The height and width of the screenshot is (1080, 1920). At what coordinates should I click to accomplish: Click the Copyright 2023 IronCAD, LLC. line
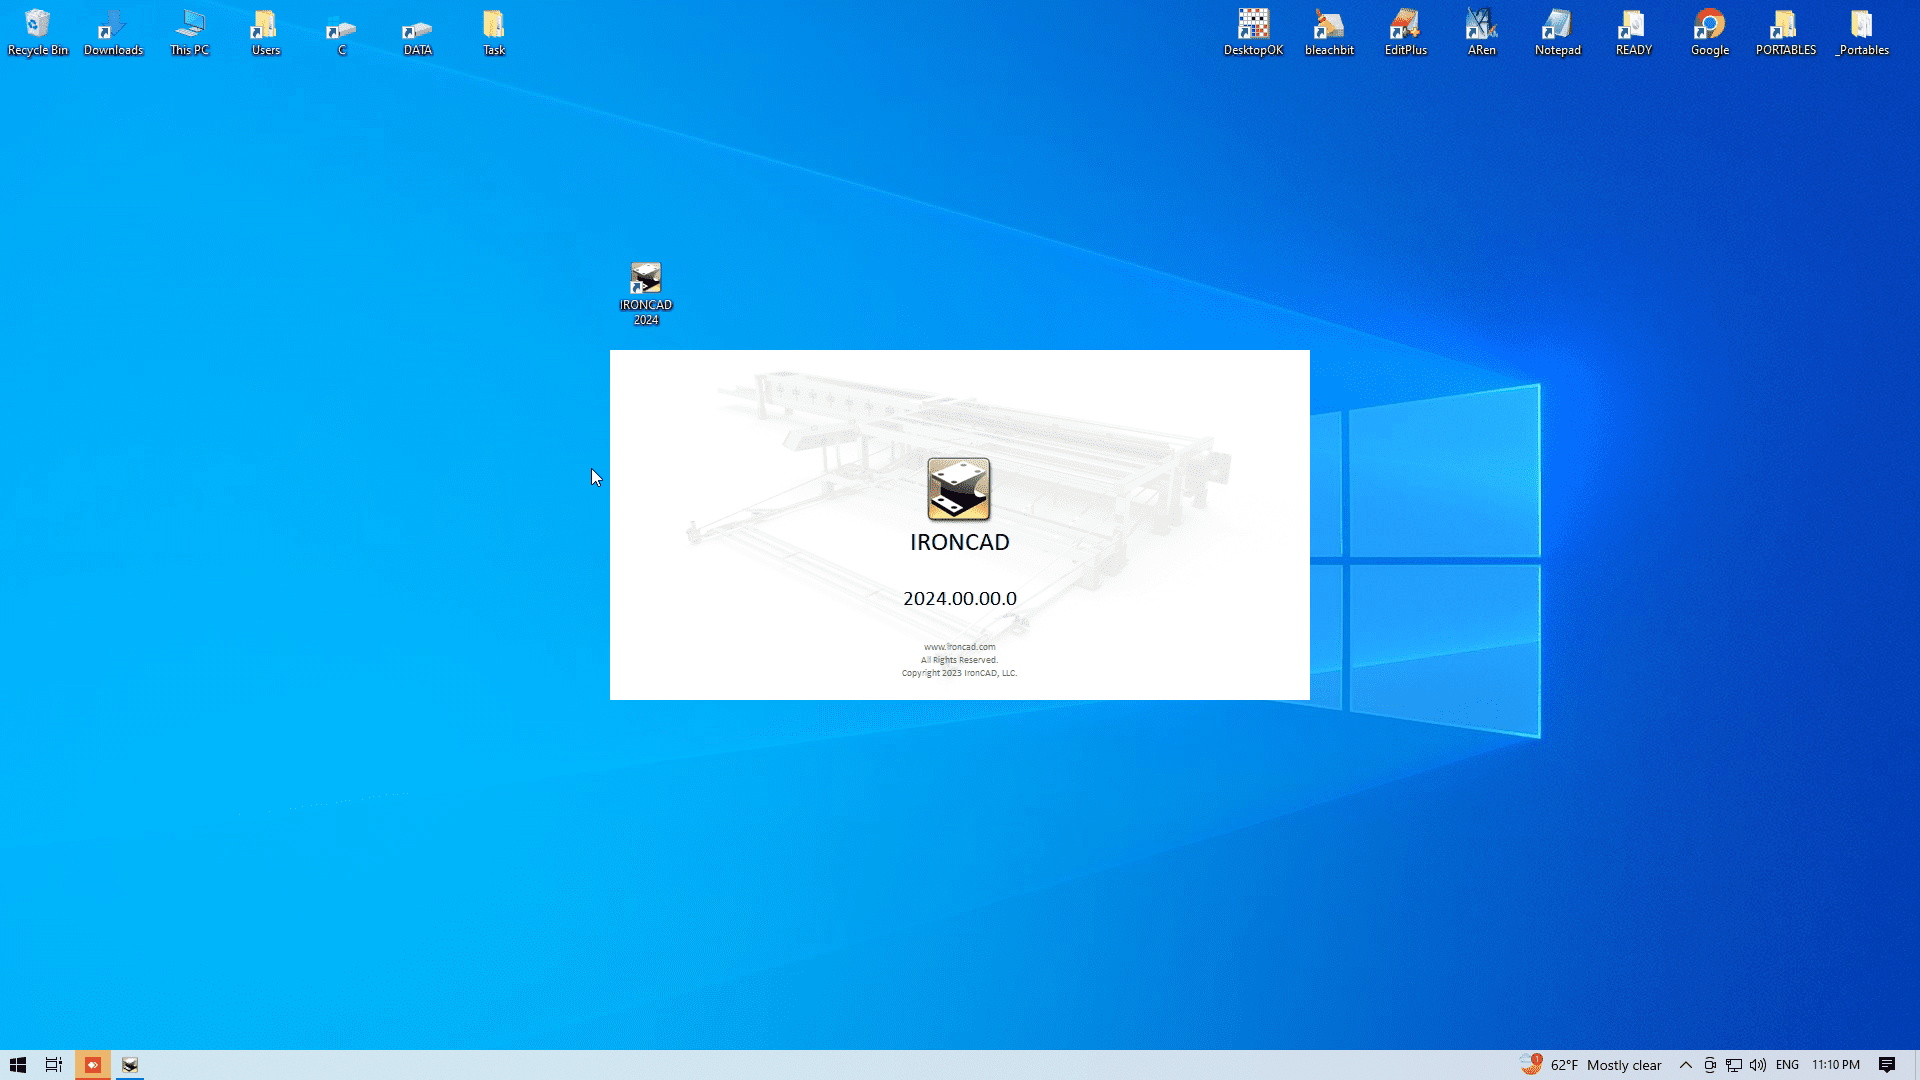pyautogui.click(x=959, y=673)
